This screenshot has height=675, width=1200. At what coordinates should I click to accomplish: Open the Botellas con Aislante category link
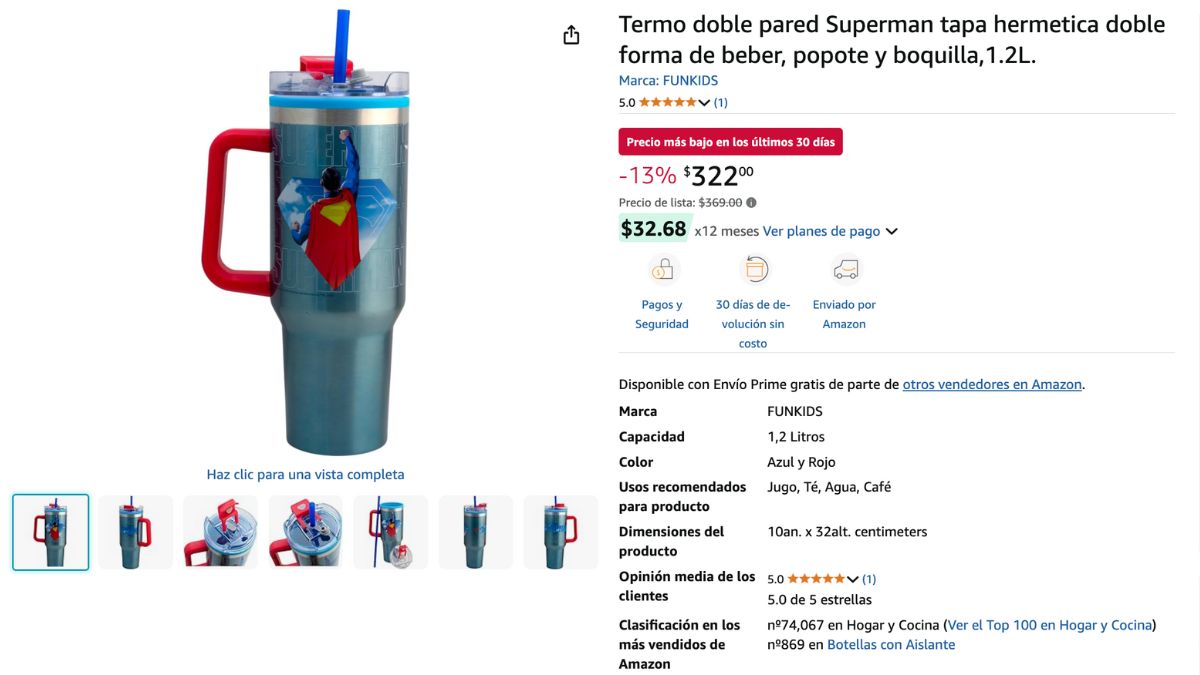coord(891,645)
